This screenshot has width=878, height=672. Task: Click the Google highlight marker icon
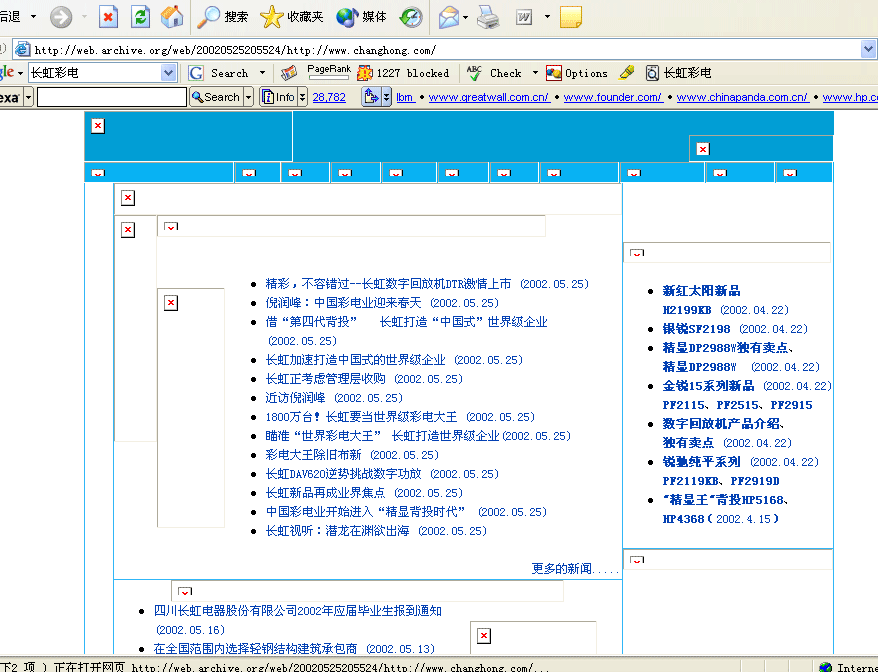(x=627, y=73)
